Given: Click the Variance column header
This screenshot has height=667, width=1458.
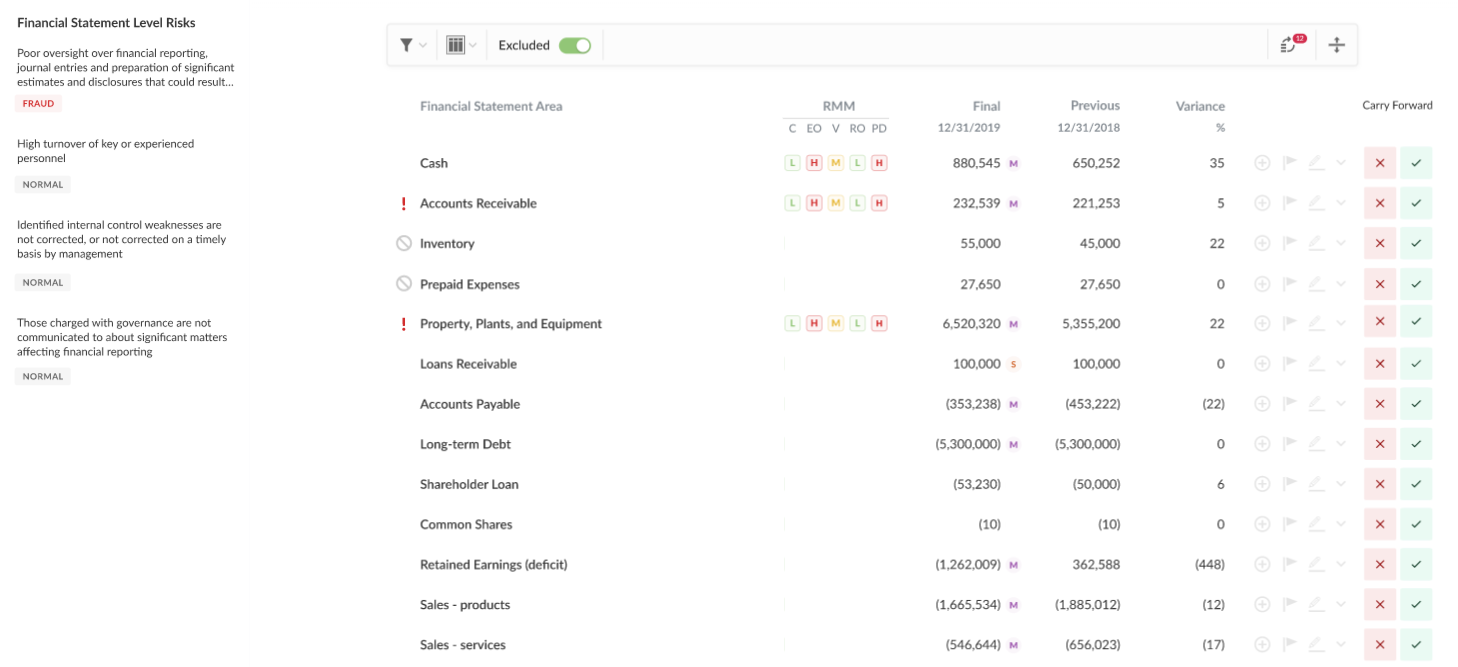Looking at the screenshot, I should 1200,106.
